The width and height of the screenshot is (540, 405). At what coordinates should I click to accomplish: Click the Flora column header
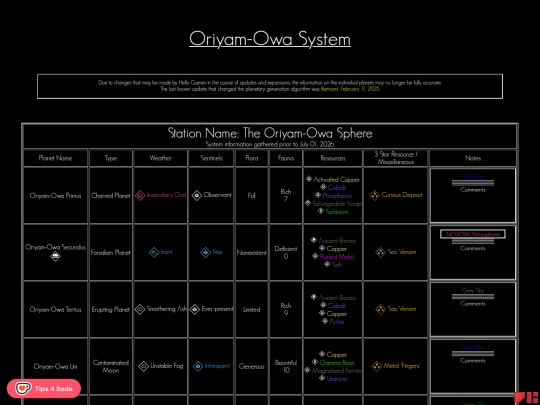click(252, 158)
